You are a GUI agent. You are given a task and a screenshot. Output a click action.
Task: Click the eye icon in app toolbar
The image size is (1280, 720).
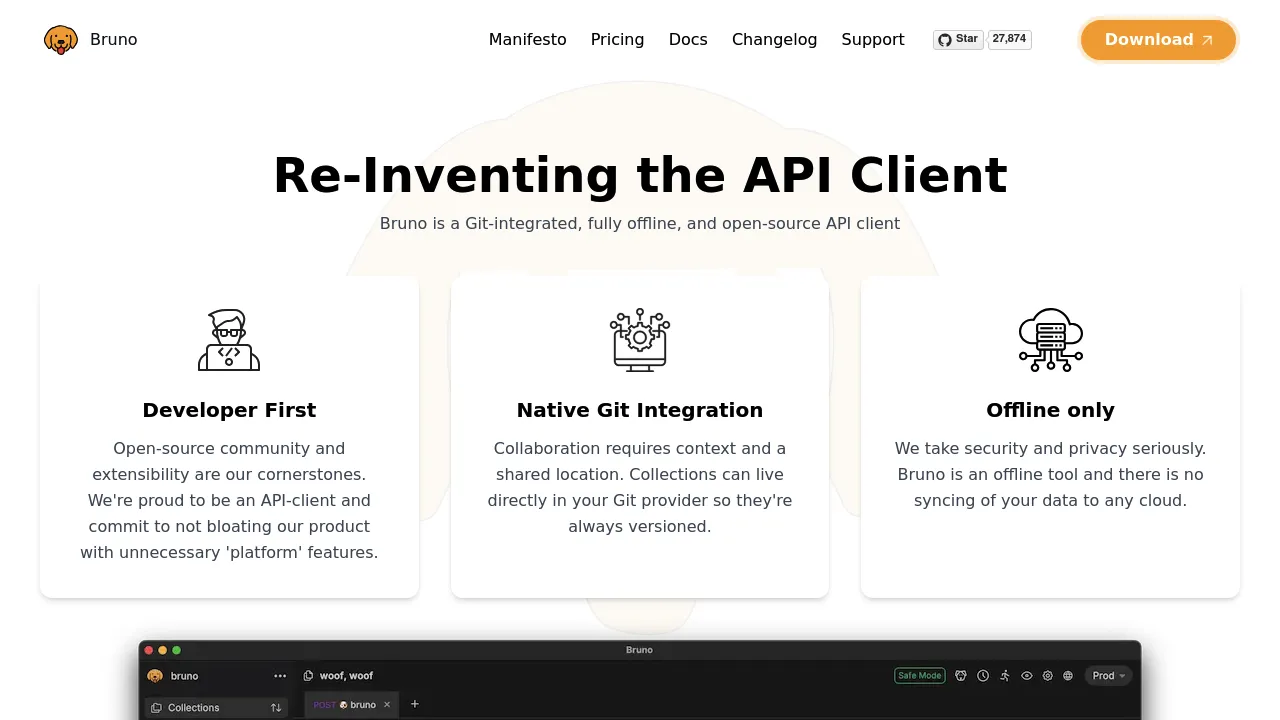click(1027, 676)
